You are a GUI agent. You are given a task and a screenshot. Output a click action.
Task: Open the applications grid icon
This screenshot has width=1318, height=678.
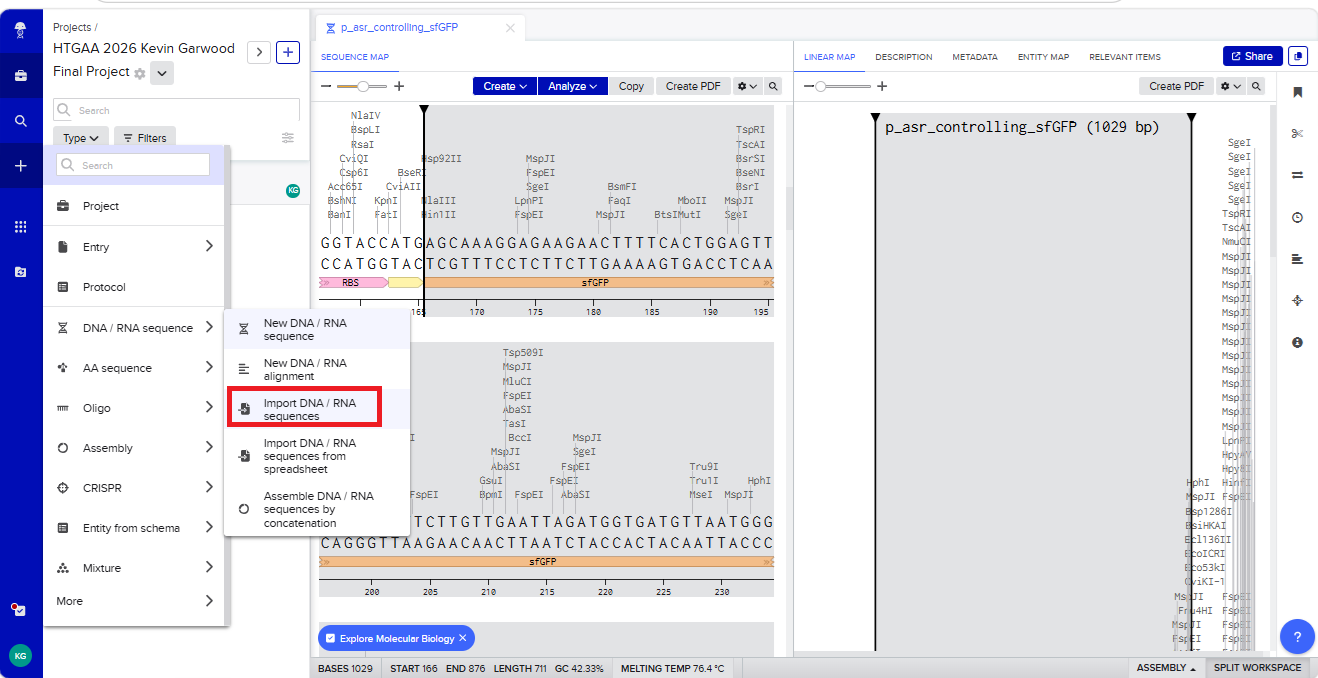[21, 227]
